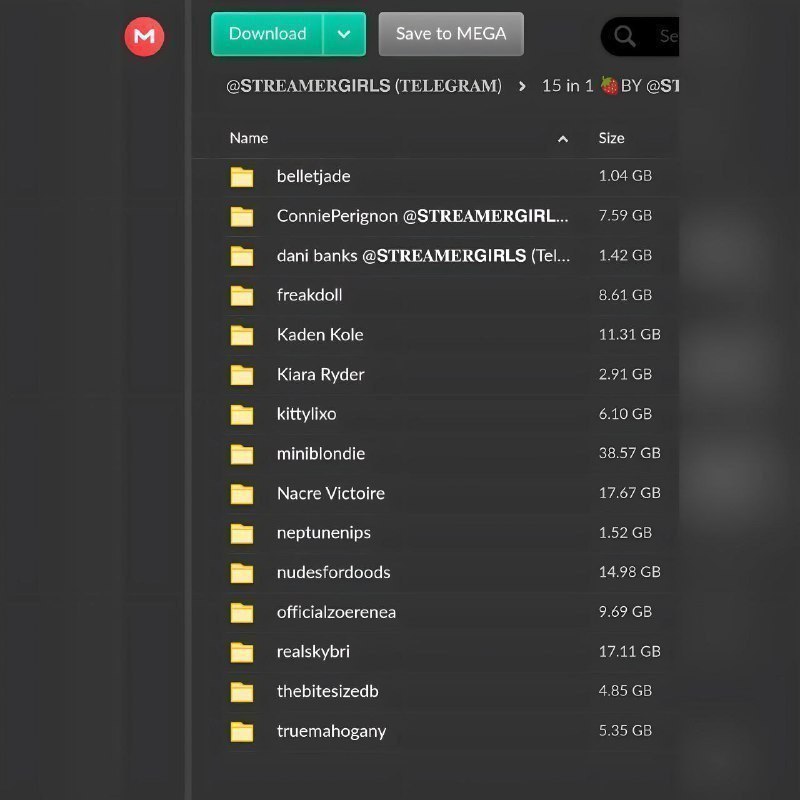Click the search magnifier icon
This screenshot has height=800, width=800.
click(624, 36)
